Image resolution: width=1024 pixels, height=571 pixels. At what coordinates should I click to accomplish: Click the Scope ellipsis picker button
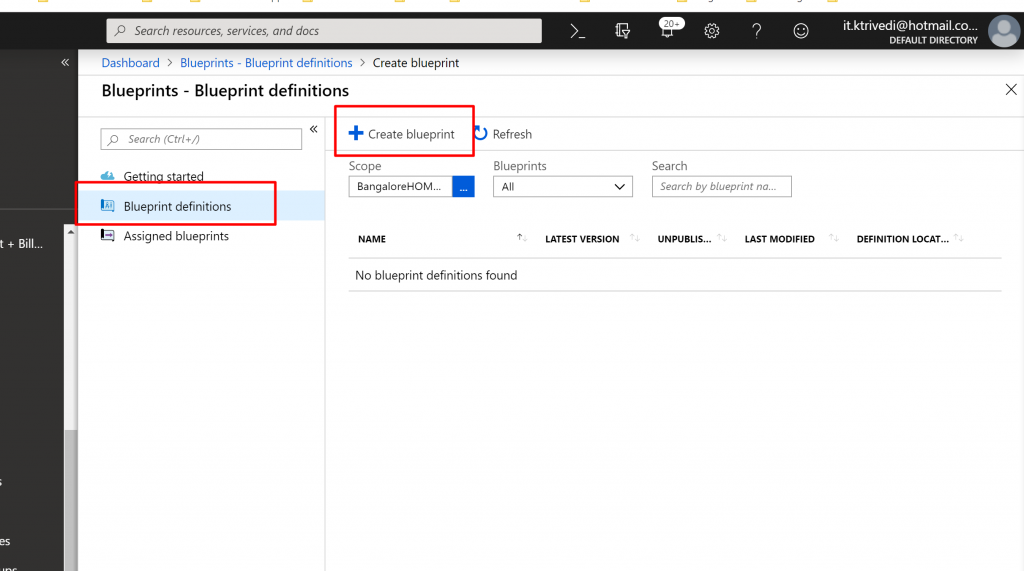463,187
